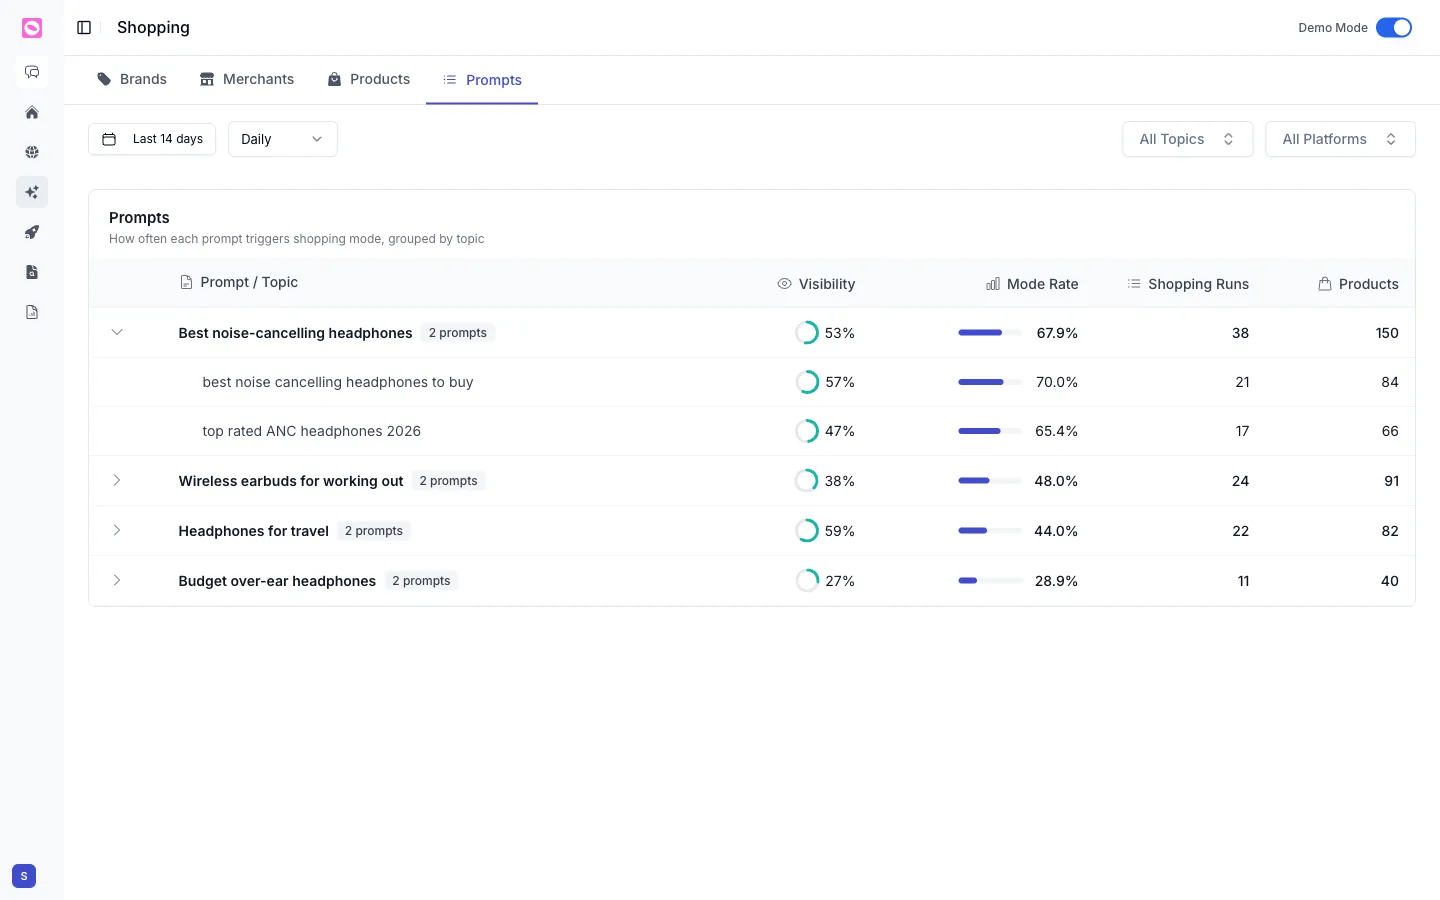Click the 48.0% mode rate bar
The width and height of the screenshot is (1440, 900).
pyautogui.click(x=990, y=481)
